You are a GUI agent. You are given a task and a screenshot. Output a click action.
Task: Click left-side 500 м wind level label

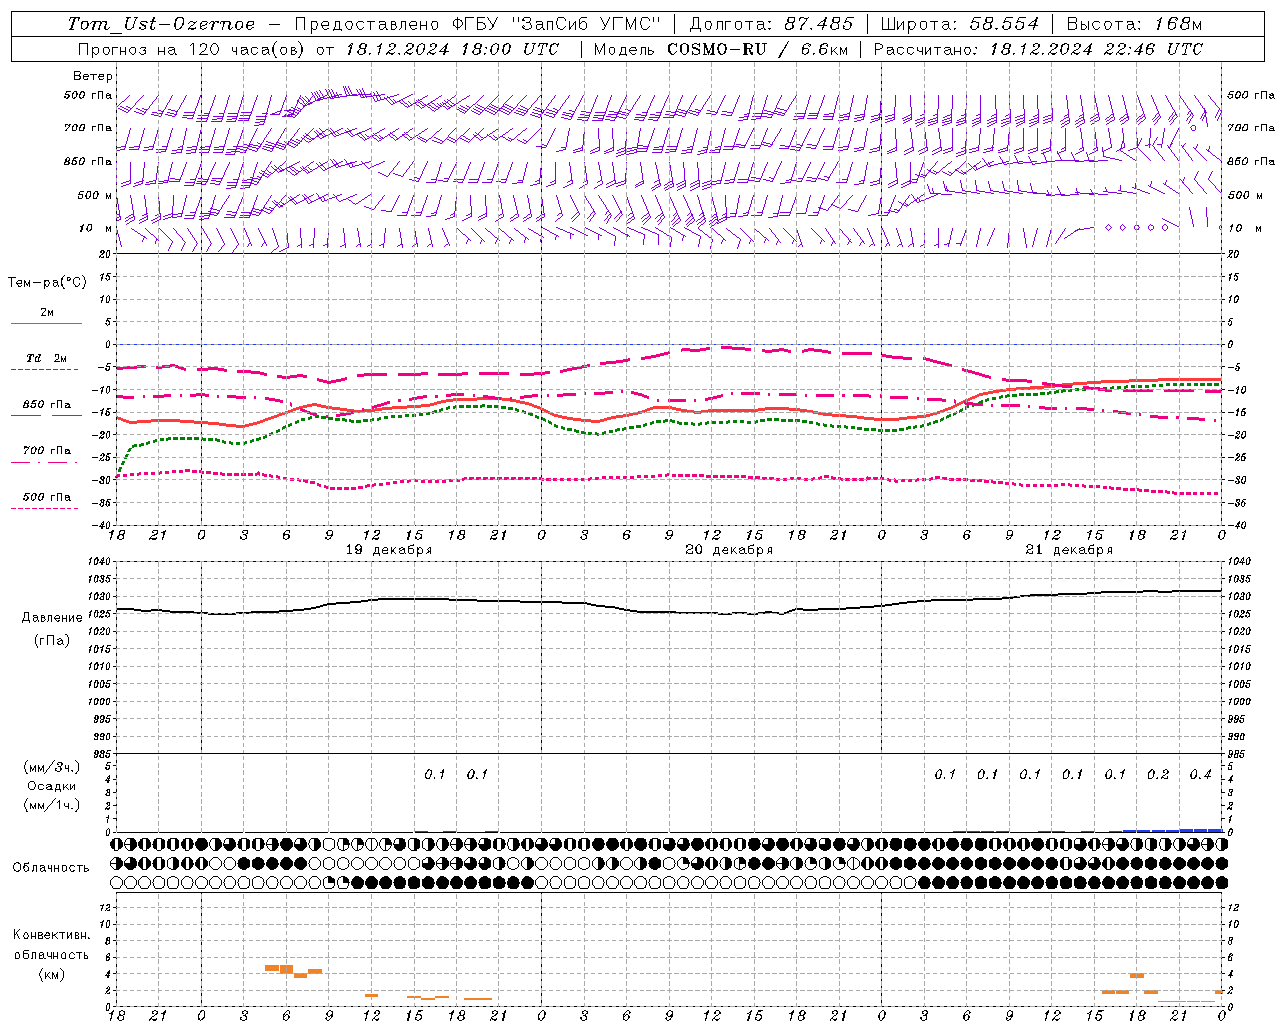pyautogui.click(x=95, y=195)
